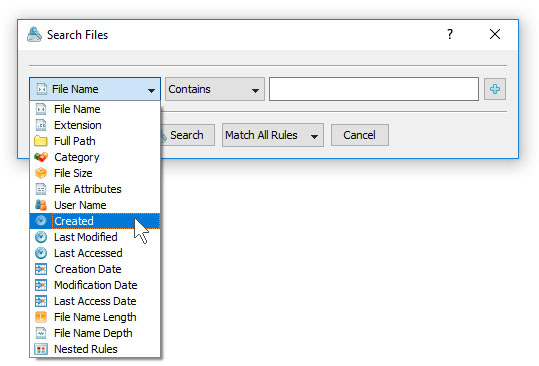Image resolution: width=539 pixels, height=366 pixels.
Task: Select Created from the dropdown list
Action: [x=95, y=221]
